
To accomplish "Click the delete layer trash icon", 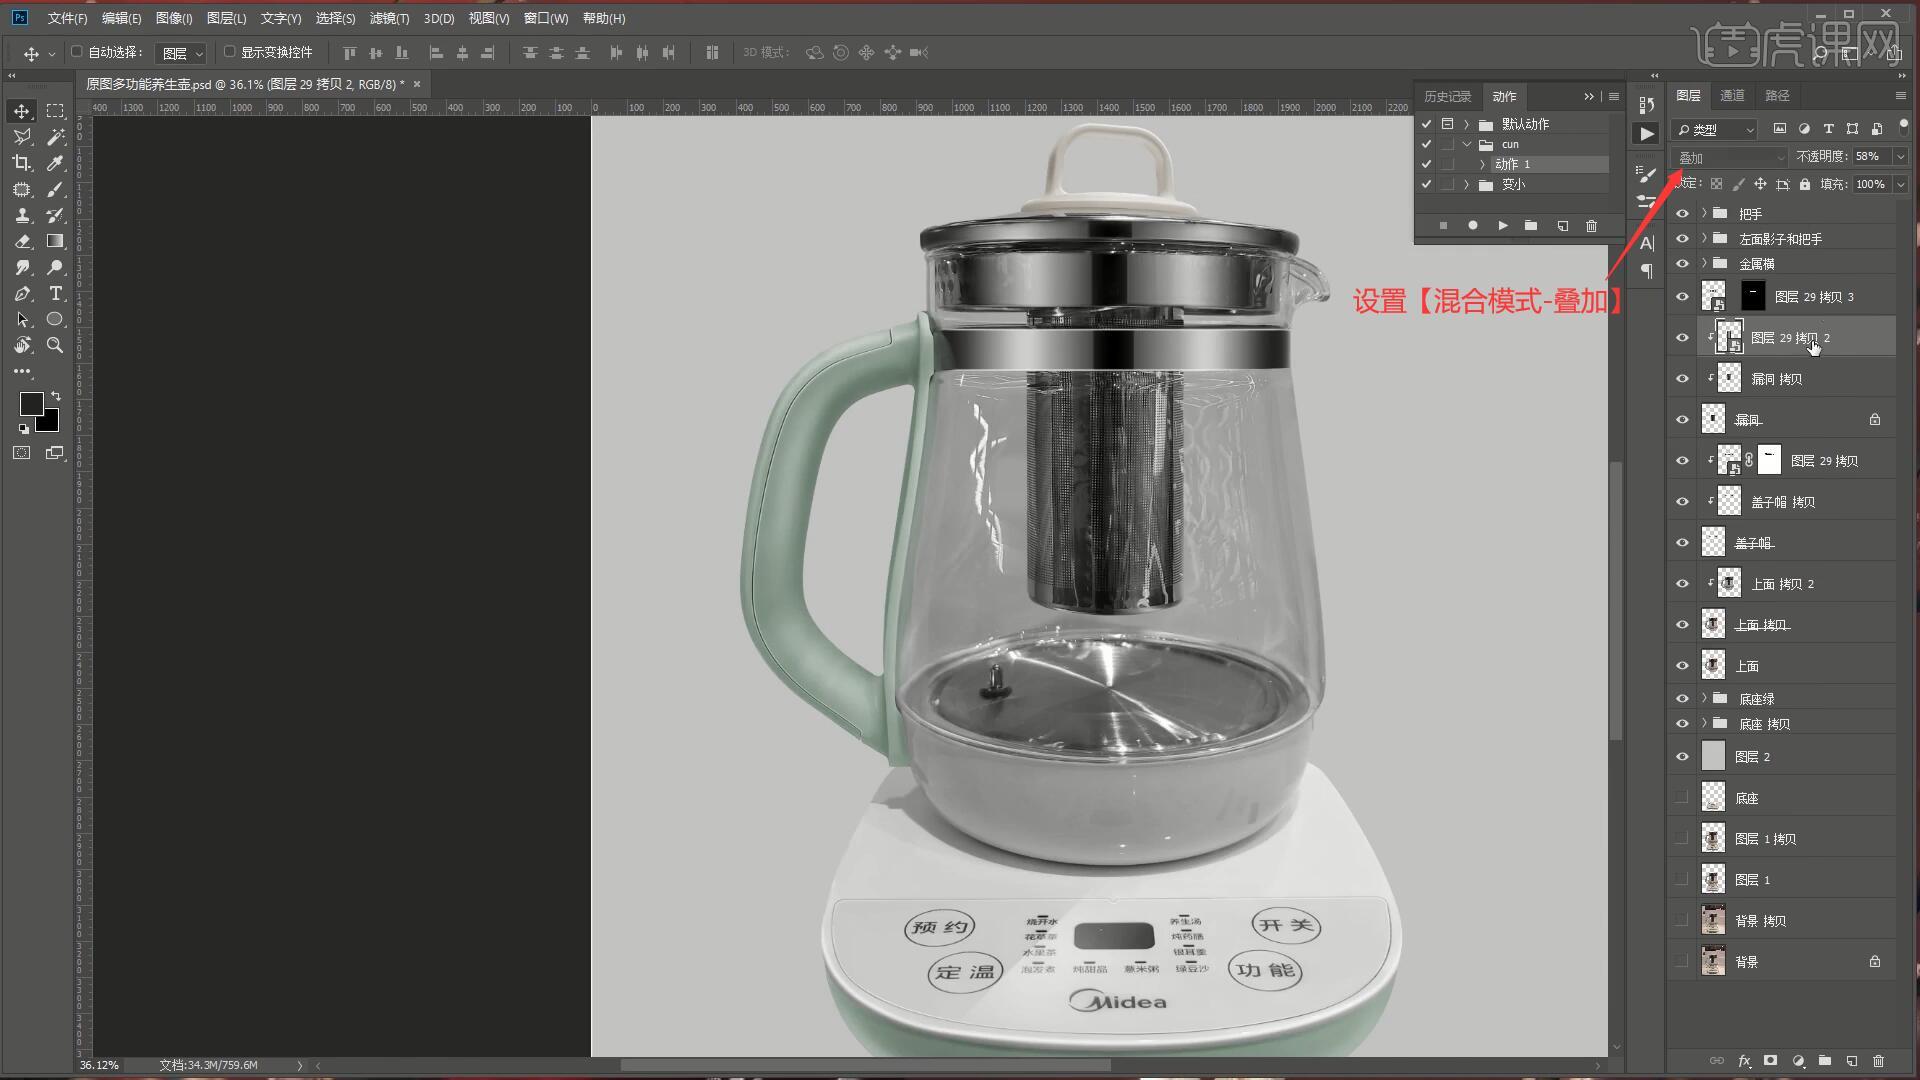I will coord(1878,1061).
